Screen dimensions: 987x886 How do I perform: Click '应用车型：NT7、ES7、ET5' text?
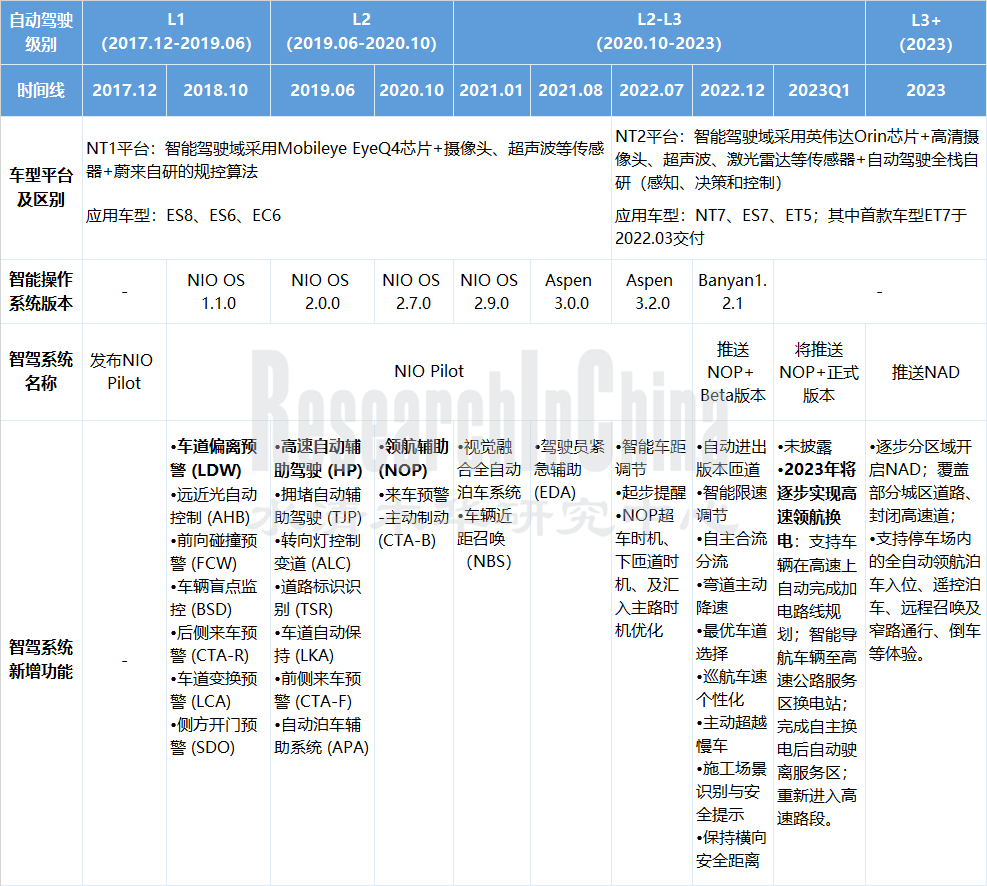click(x=791, y=227)
